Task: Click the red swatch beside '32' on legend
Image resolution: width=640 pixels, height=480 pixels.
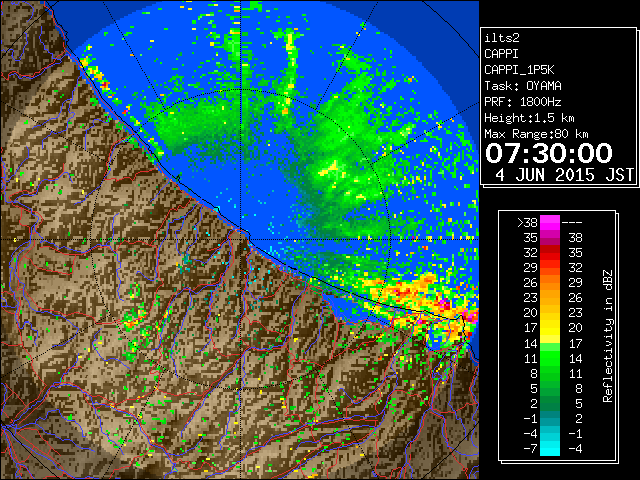Action: 550,253
